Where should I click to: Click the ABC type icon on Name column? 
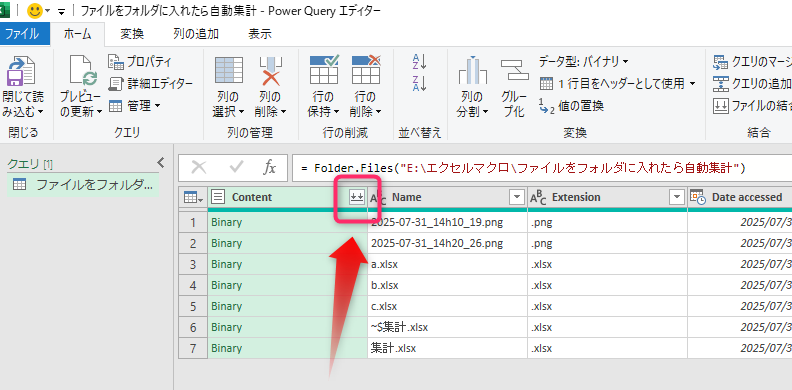pyautogui.click(x=379, y=198)
